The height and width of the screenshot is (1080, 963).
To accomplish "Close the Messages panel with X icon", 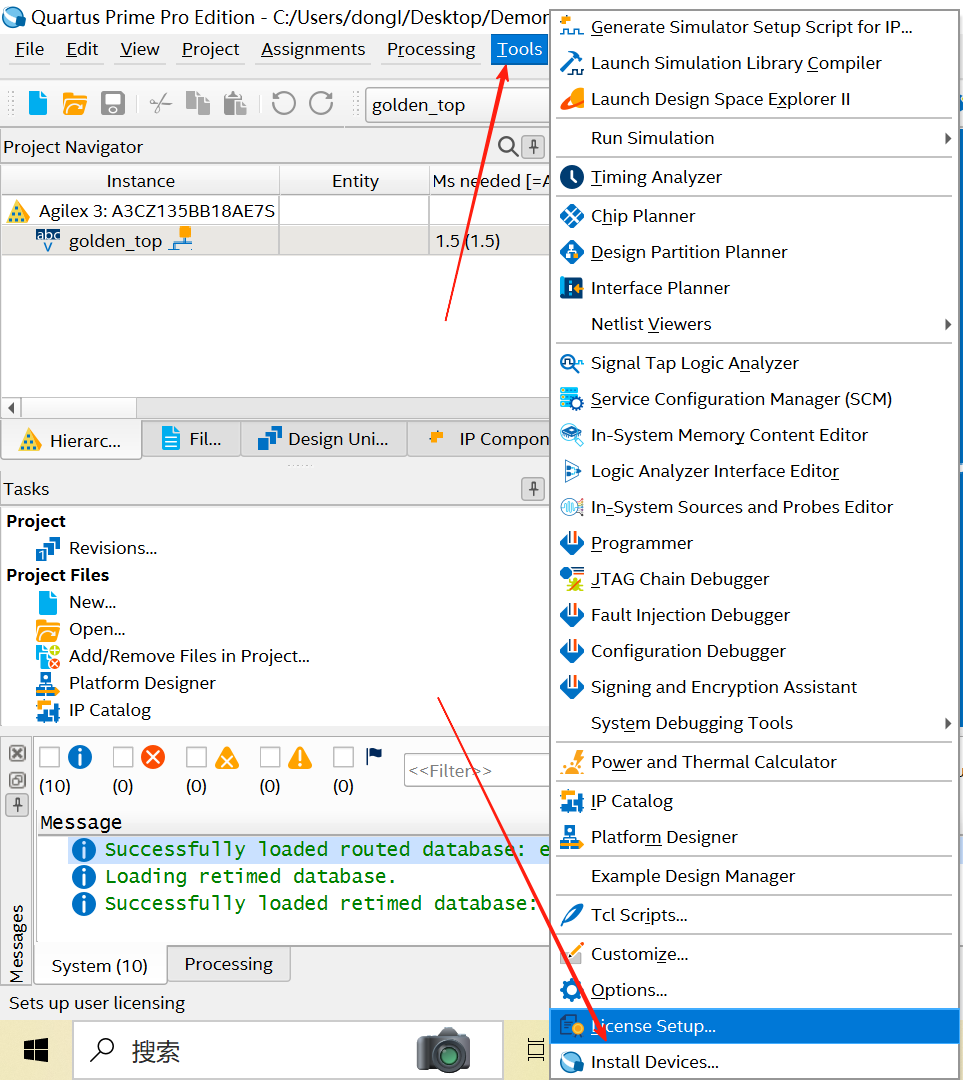I will point(17,754).
